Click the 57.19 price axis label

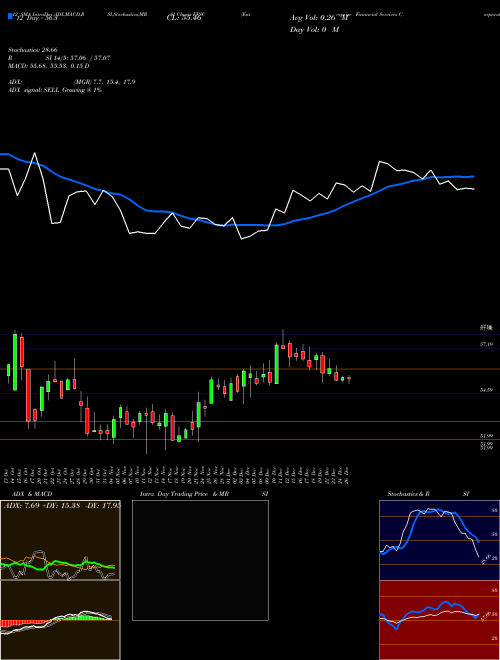(x=487, y=344)
